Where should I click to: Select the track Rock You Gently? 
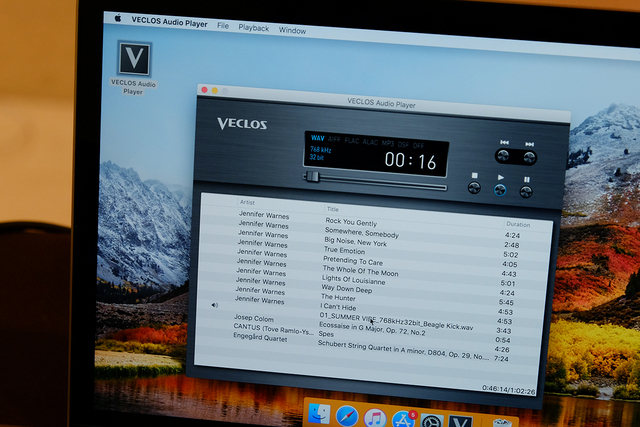[x=351, y=222]
